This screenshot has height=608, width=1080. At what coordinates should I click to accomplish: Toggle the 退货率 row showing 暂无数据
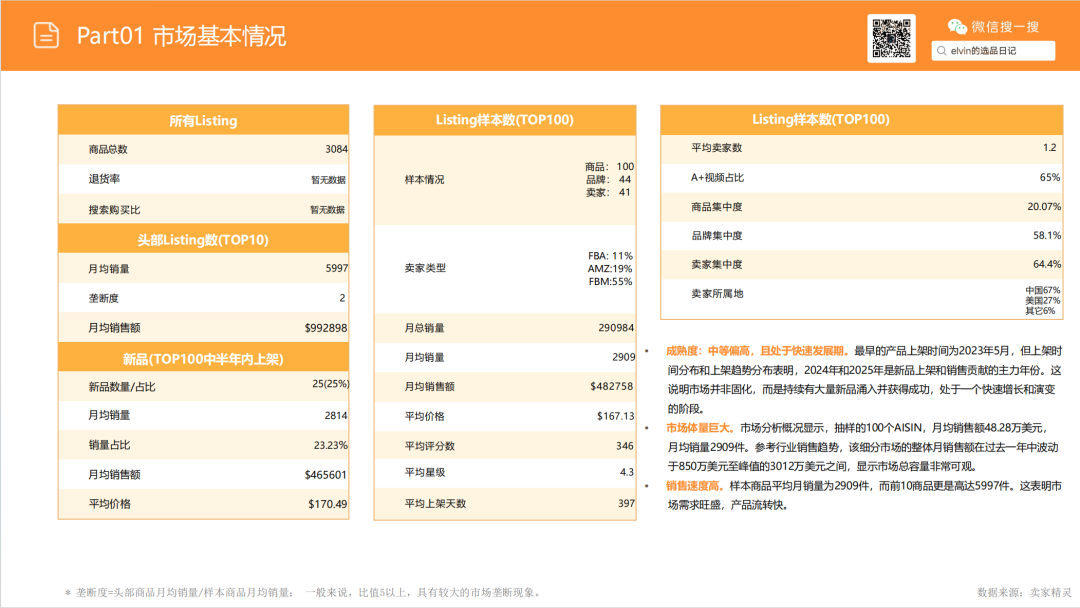click(x=203, y=180)
